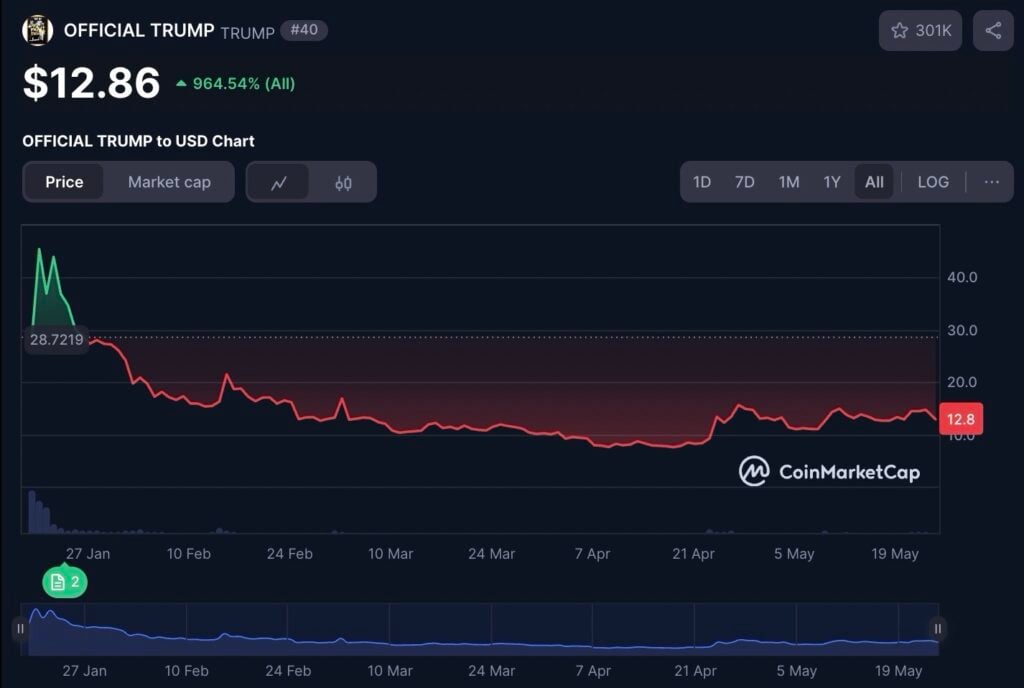Set chart range to All
The height and width of the screenshot is (688, 1024).
tap(874, 182)
